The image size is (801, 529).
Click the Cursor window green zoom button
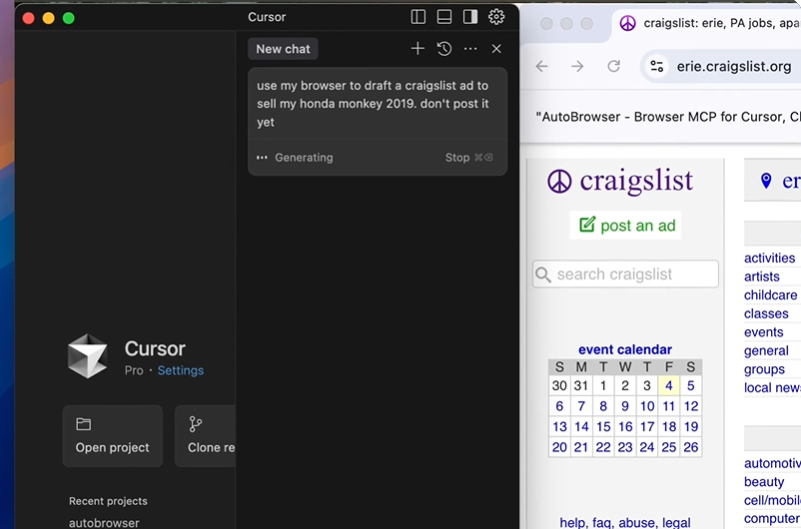(x=68, y=18)
